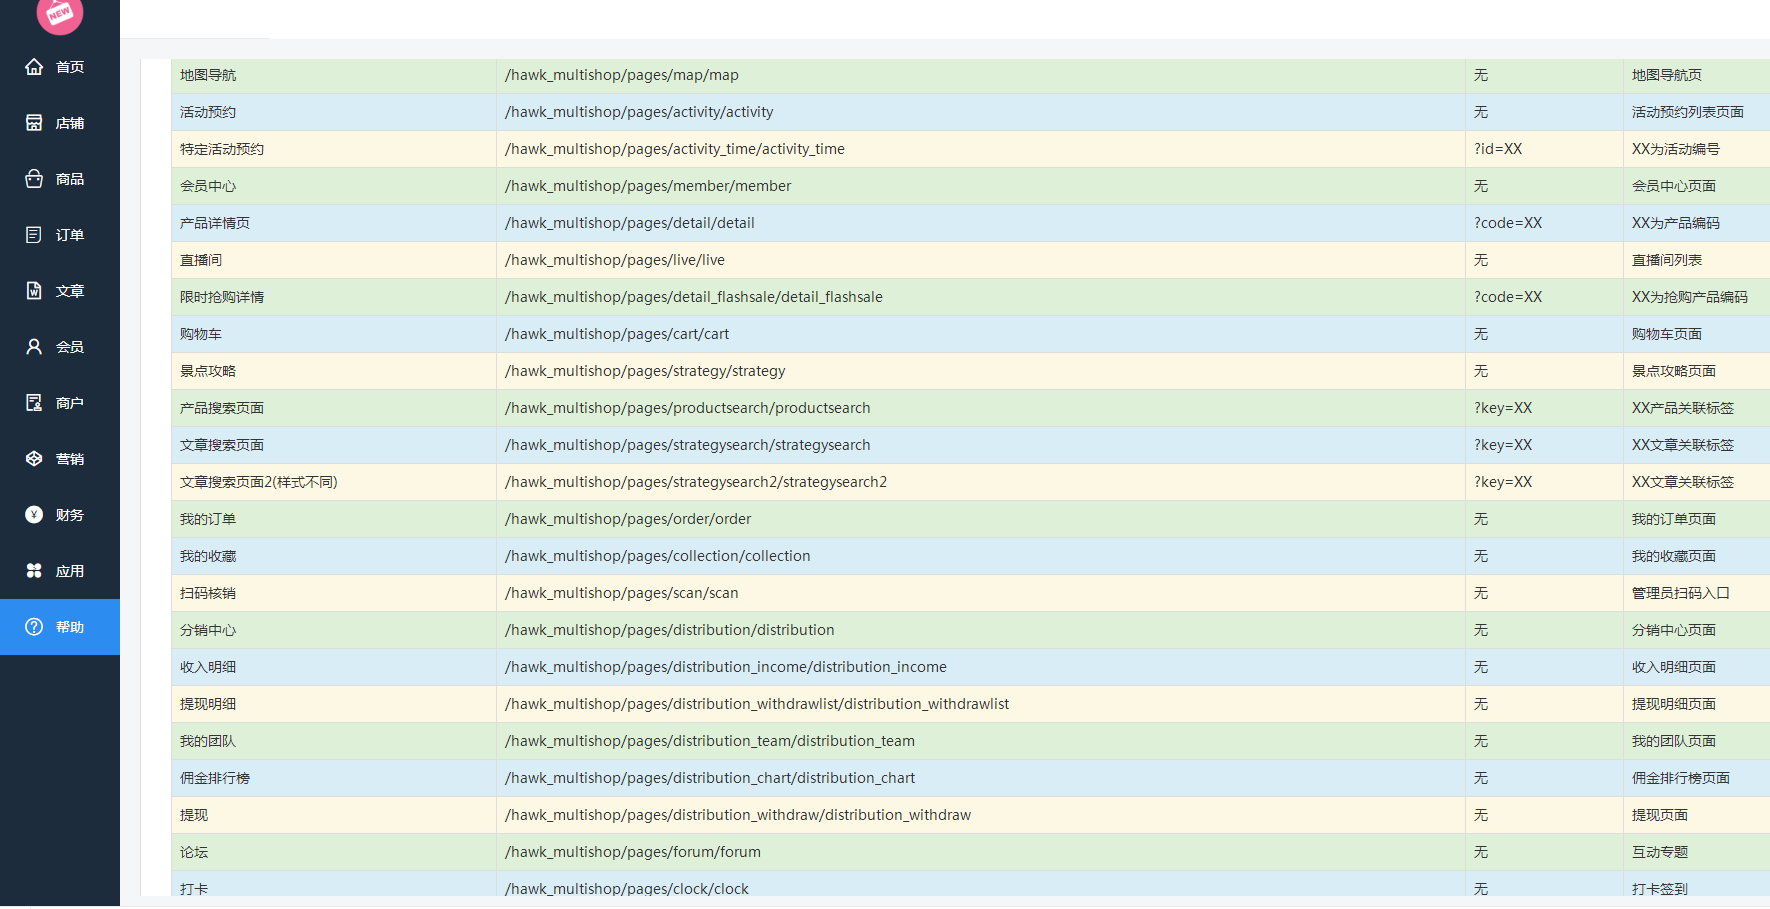The width and height of the screenshot is (1770, 909).
Task: Click the /hawk_multishop/pages/cart/cart path
Action: click(617, 334)
